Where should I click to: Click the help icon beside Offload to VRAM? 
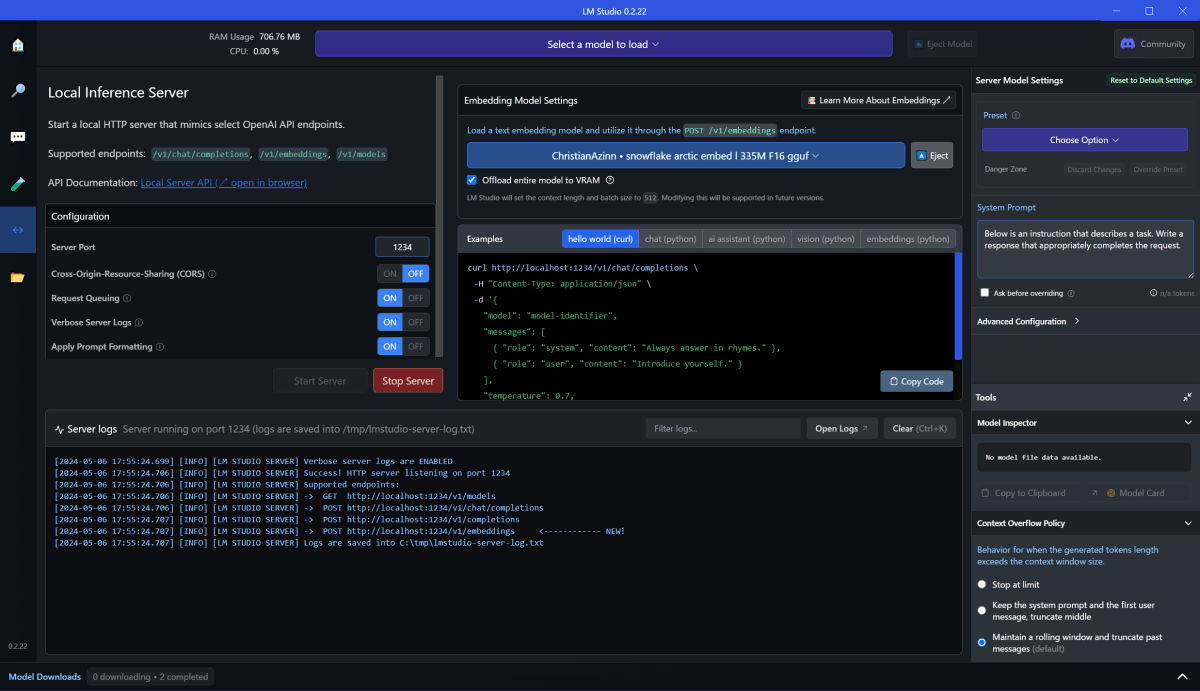coord(610,180)
